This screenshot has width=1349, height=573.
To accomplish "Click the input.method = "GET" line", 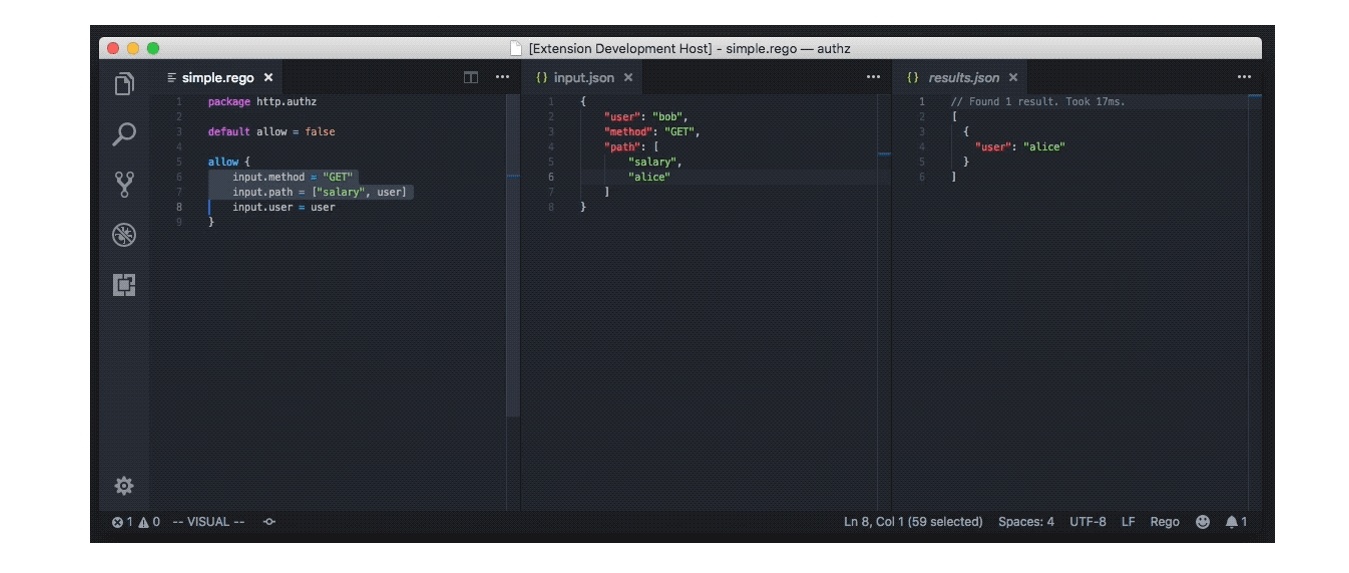I will click(293, 177).
